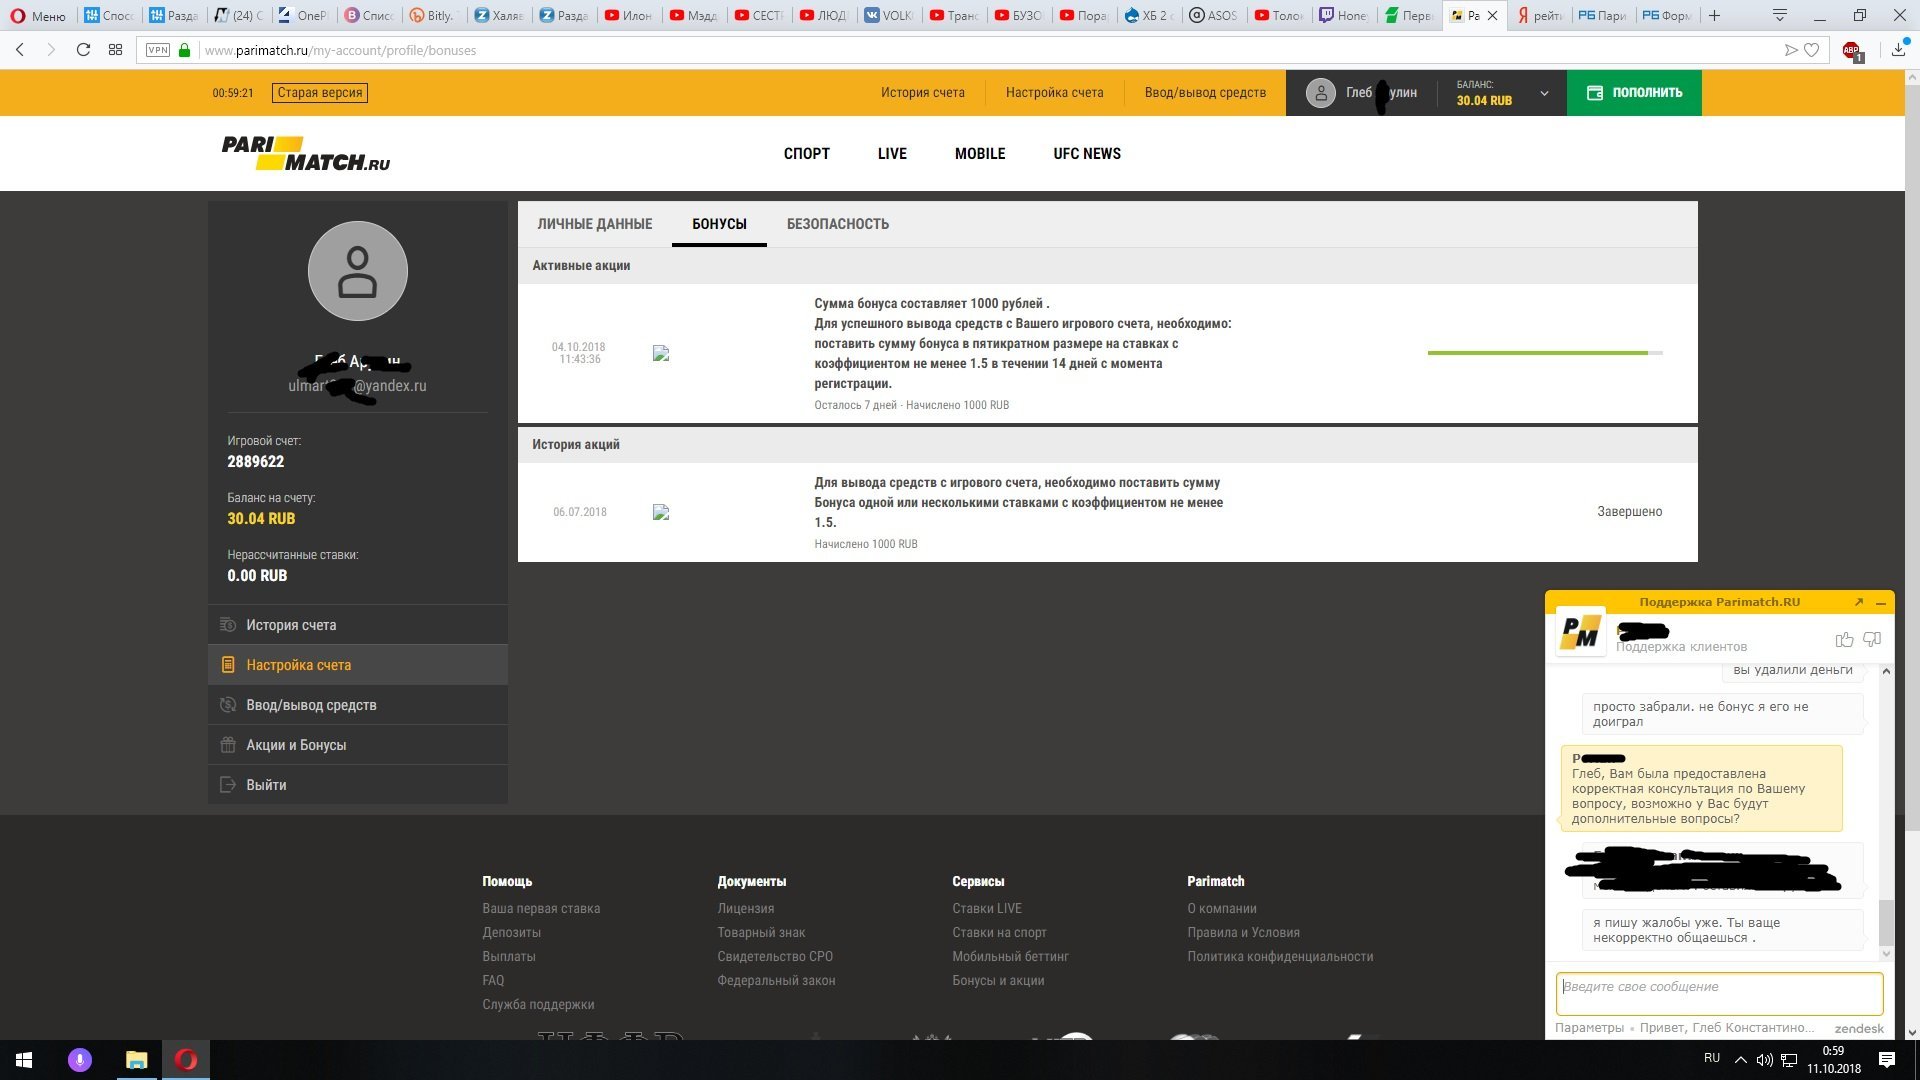Open Настройка счета in top bar
The width and height of the screenshot is (1920, 1080).
click(1055, 93)
